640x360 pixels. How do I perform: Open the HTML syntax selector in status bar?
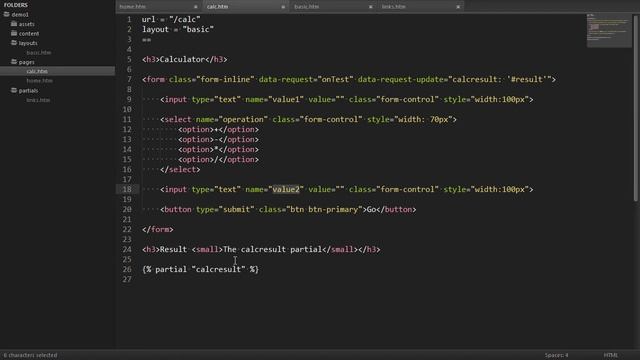pos(611,355)
